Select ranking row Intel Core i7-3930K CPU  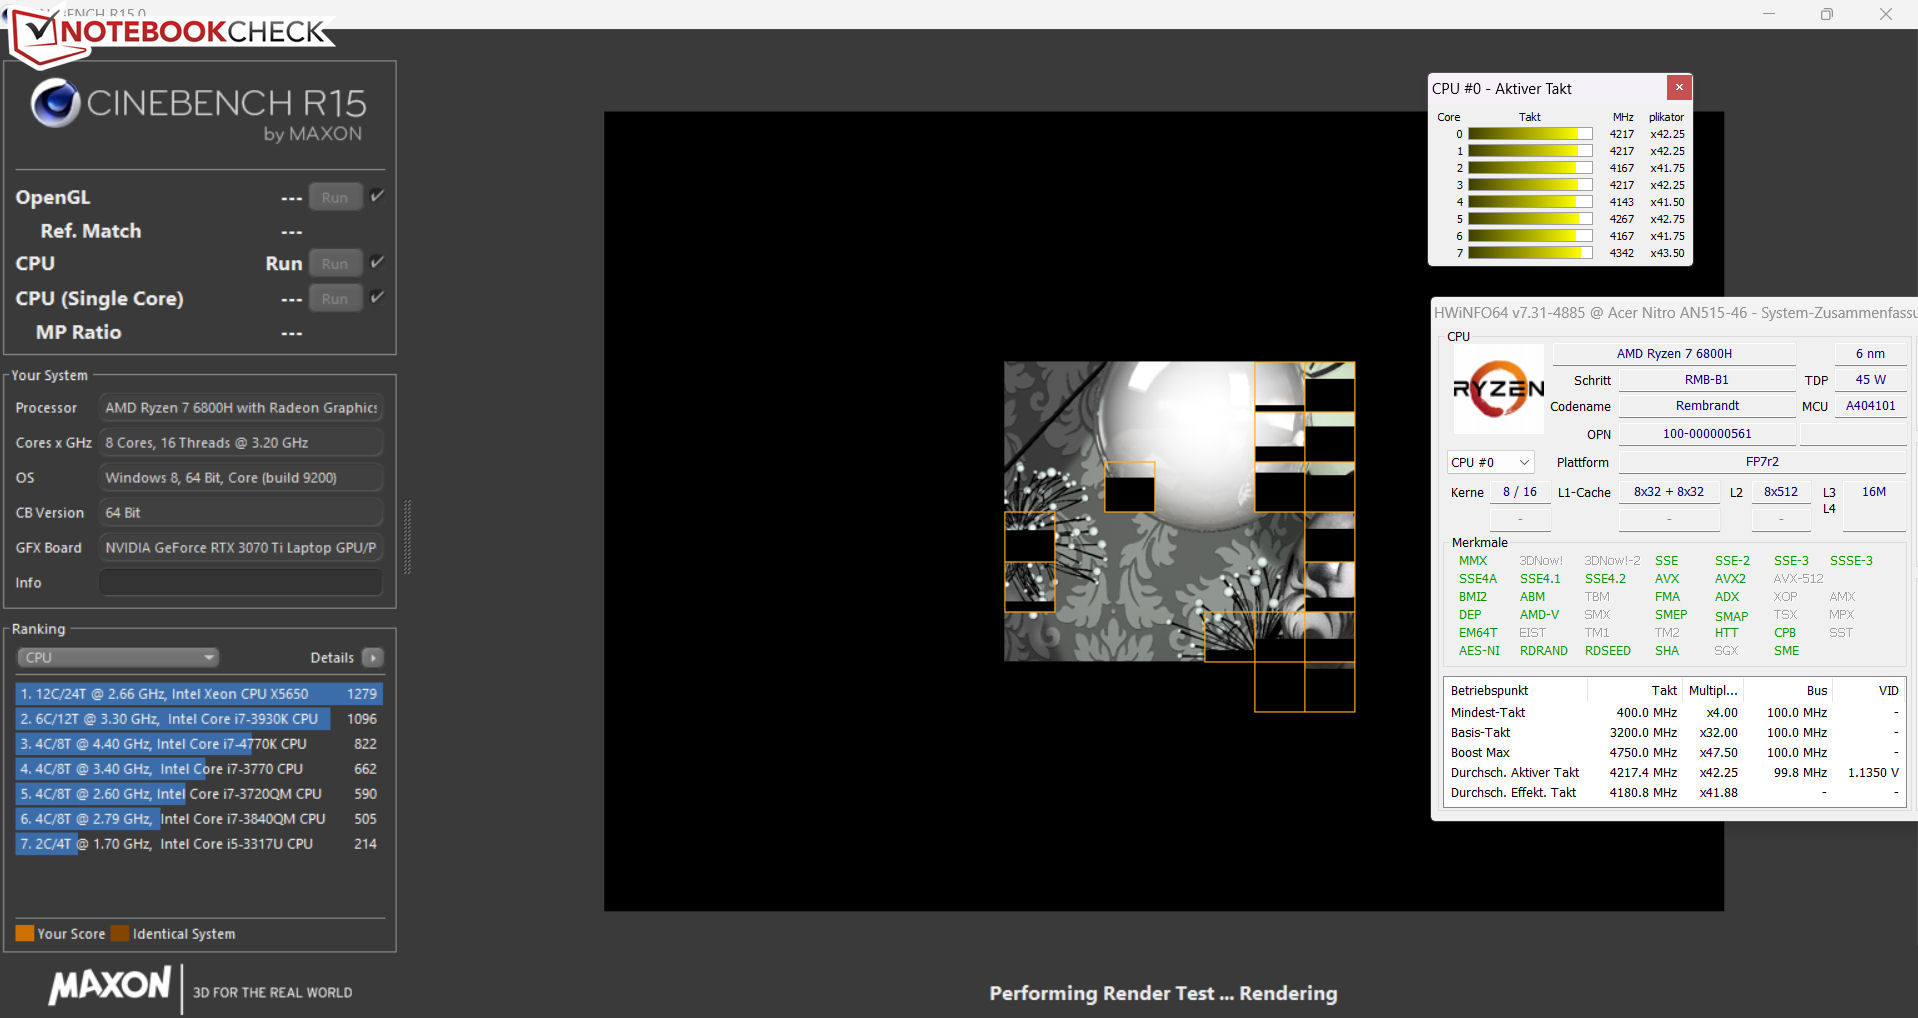point(199,718)
